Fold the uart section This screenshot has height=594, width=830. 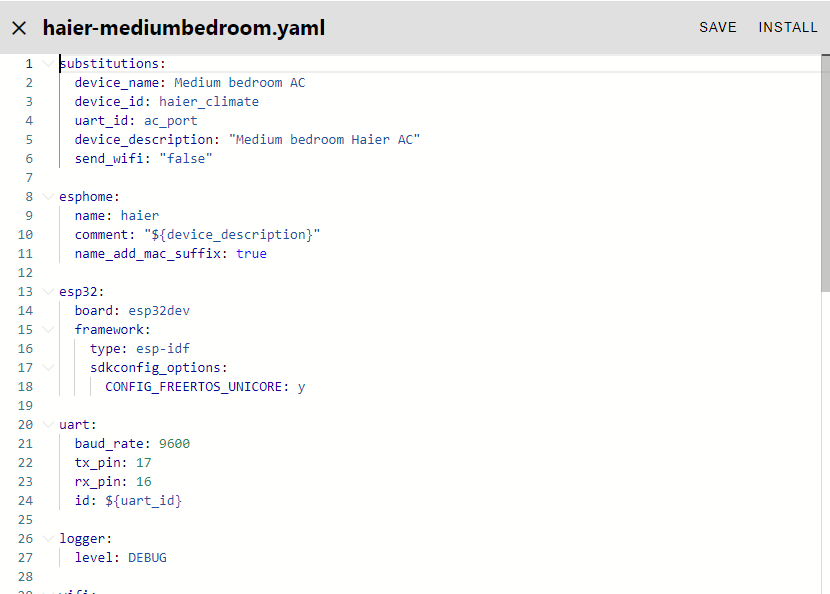coord(48,425)
